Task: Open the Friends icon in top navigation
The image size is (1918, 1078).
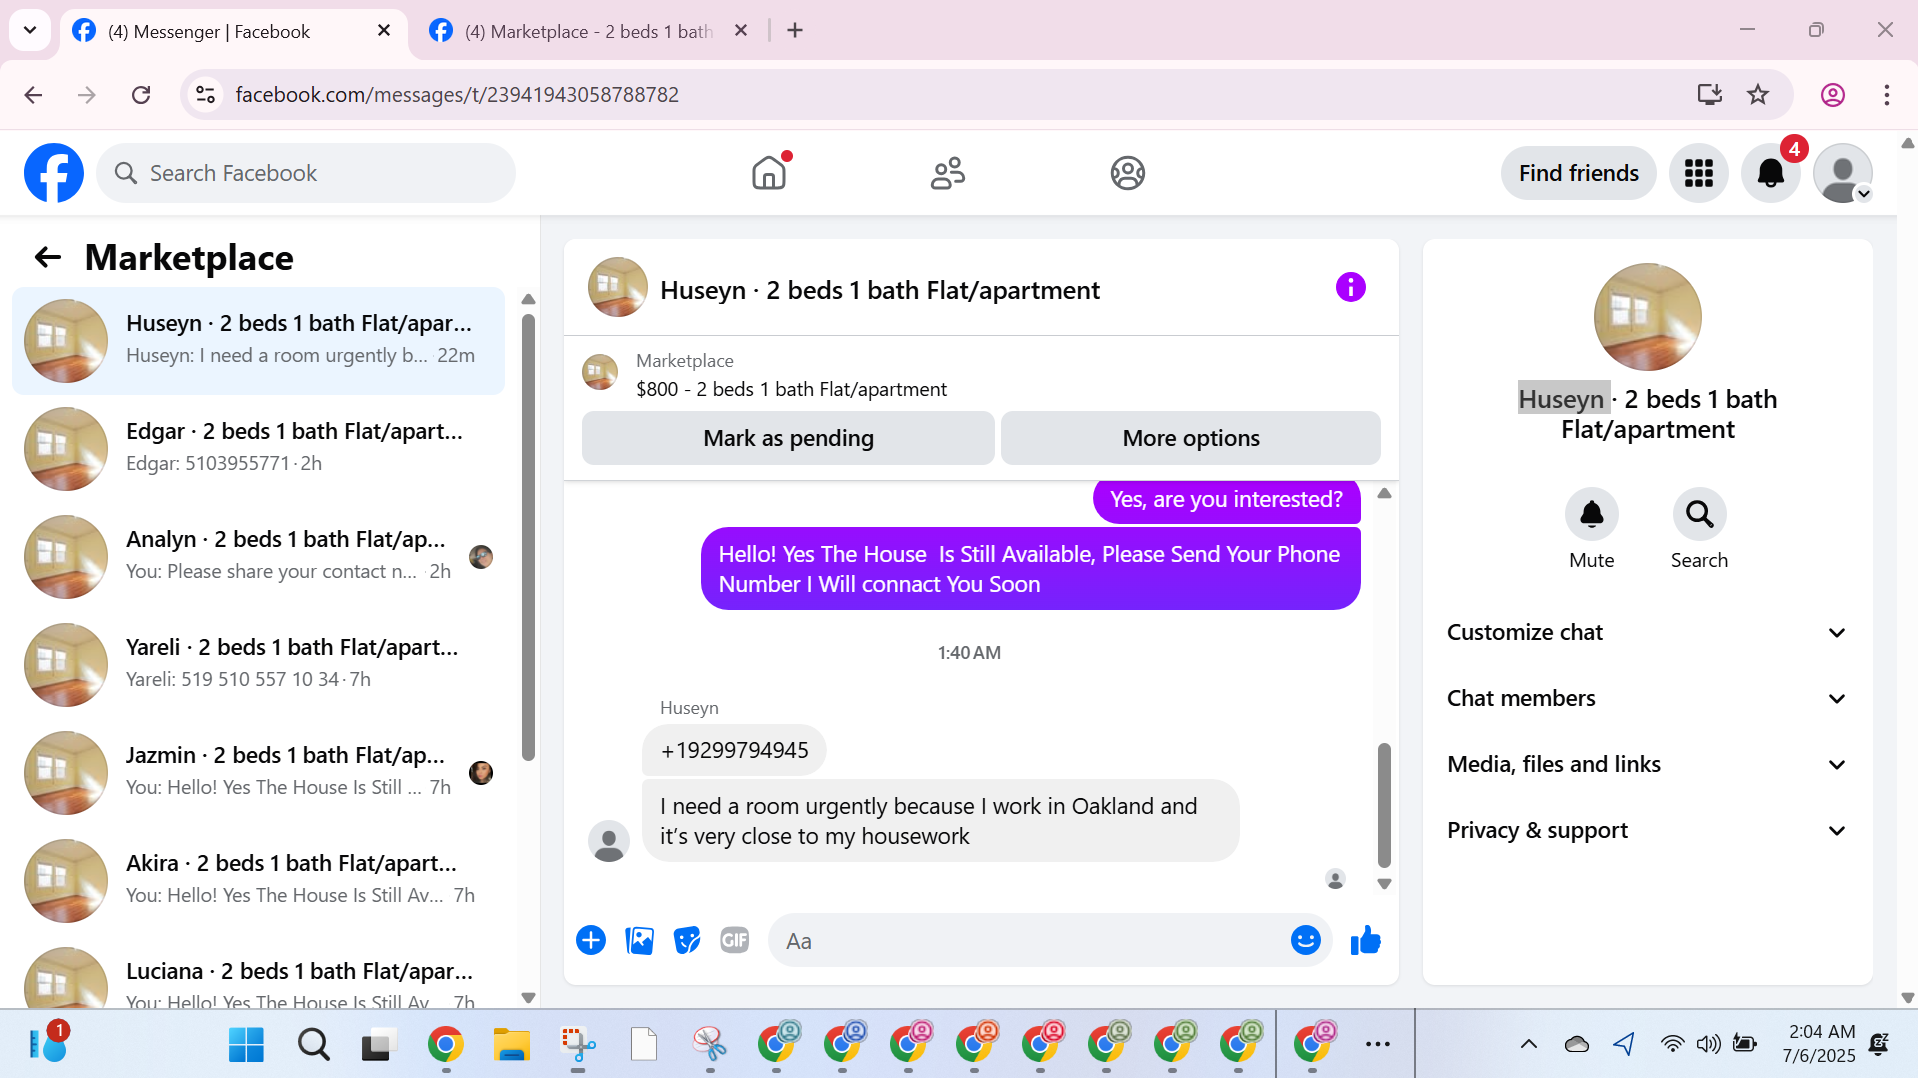Action: coord(948,173)
